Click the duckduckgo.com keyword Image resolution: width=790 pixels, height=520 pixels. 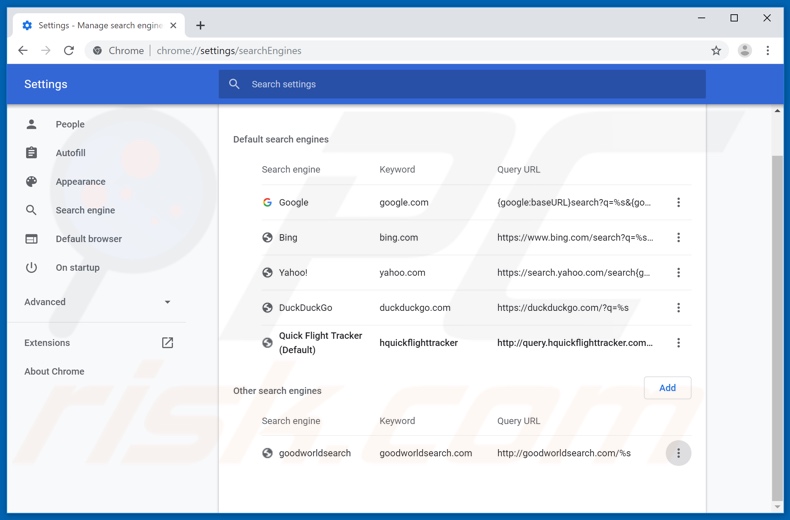point(415,307)
